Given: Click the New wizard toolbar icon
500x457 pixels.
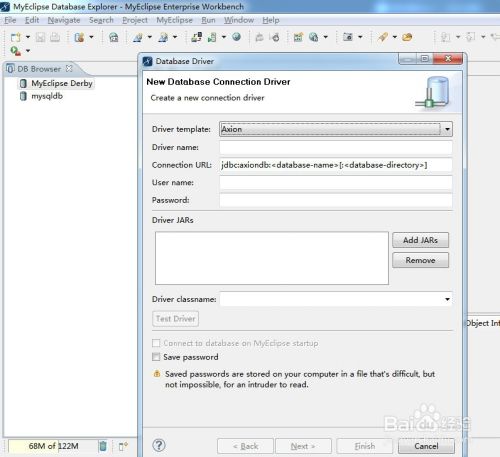Looking at the screenshot, I should tap(16, 37).
